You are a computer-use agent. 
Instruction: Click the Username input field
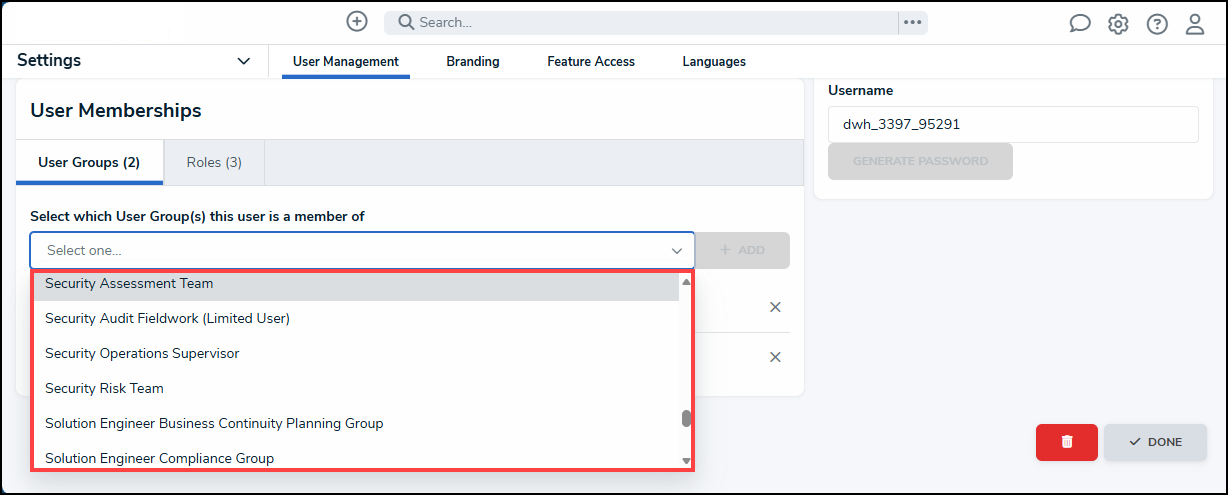[x=1013, y=125]
